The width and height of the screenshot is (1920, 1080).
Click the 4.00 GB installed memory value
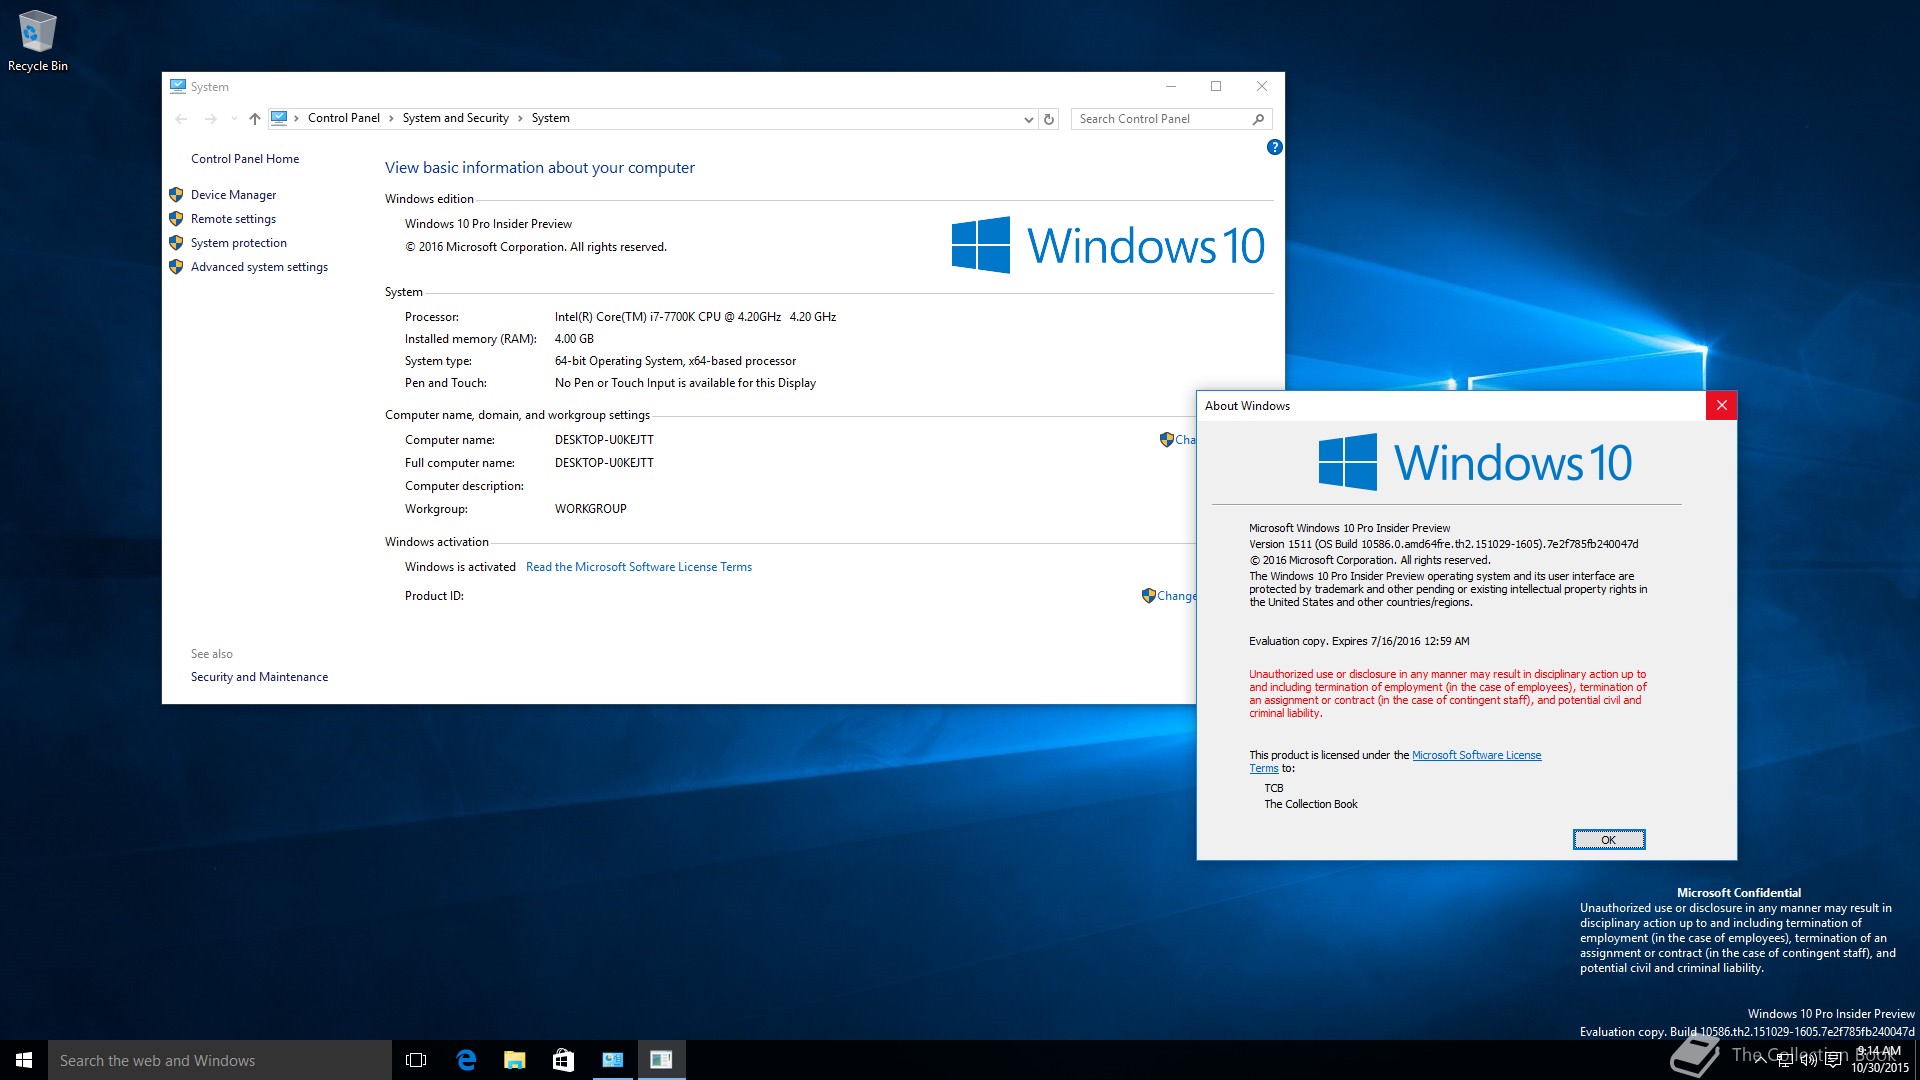[x=574, y=339]
